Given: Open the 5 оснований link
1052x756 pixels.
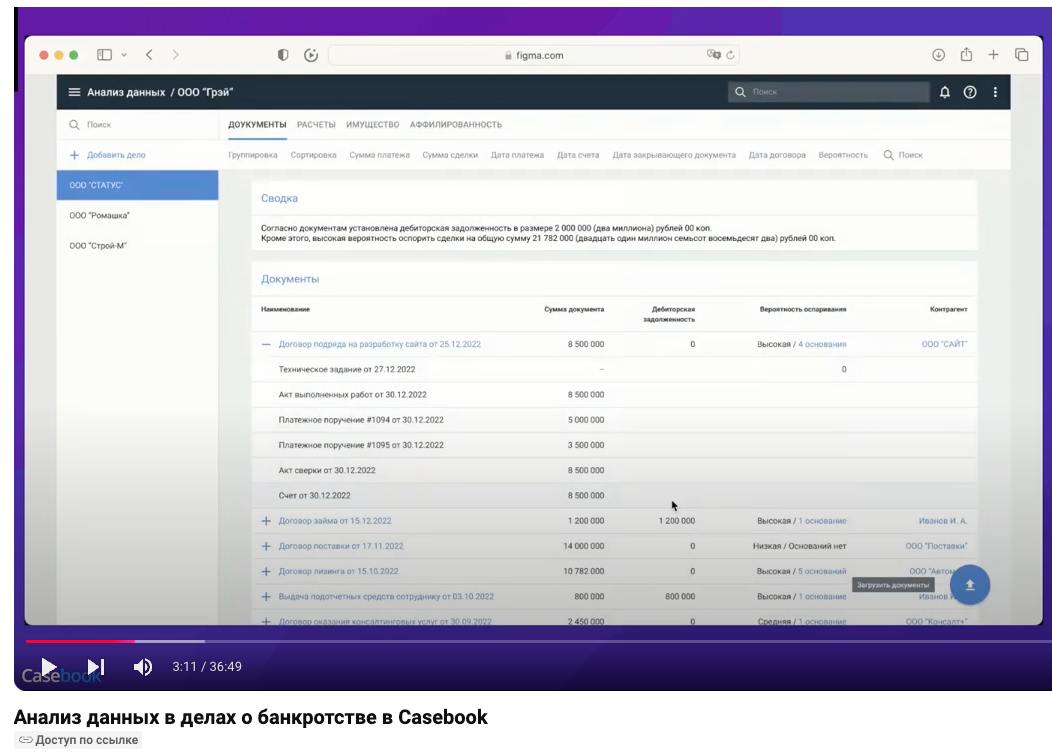Looking at the screenshot, I should (822, 572).
